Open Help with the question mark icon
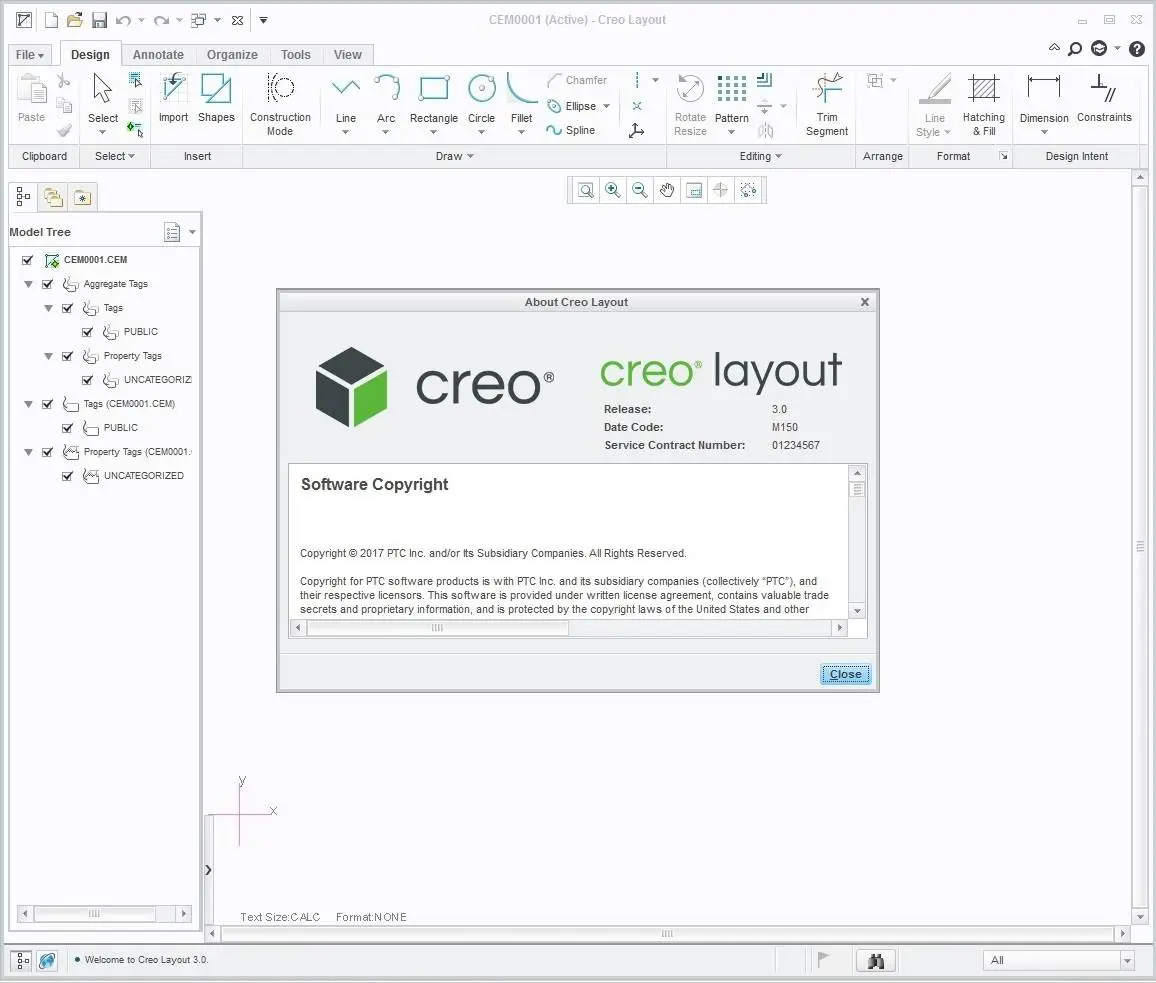The image size is (1156, 983). click(x=1137, y=49)
